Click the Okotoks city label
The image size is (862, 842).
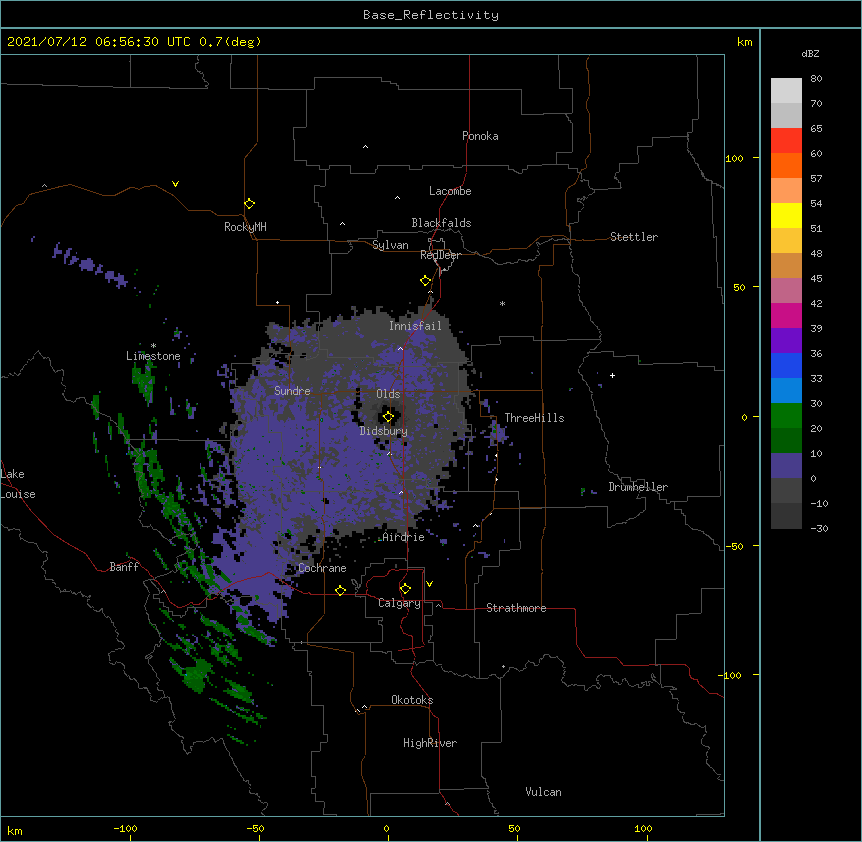coord(412,700)
